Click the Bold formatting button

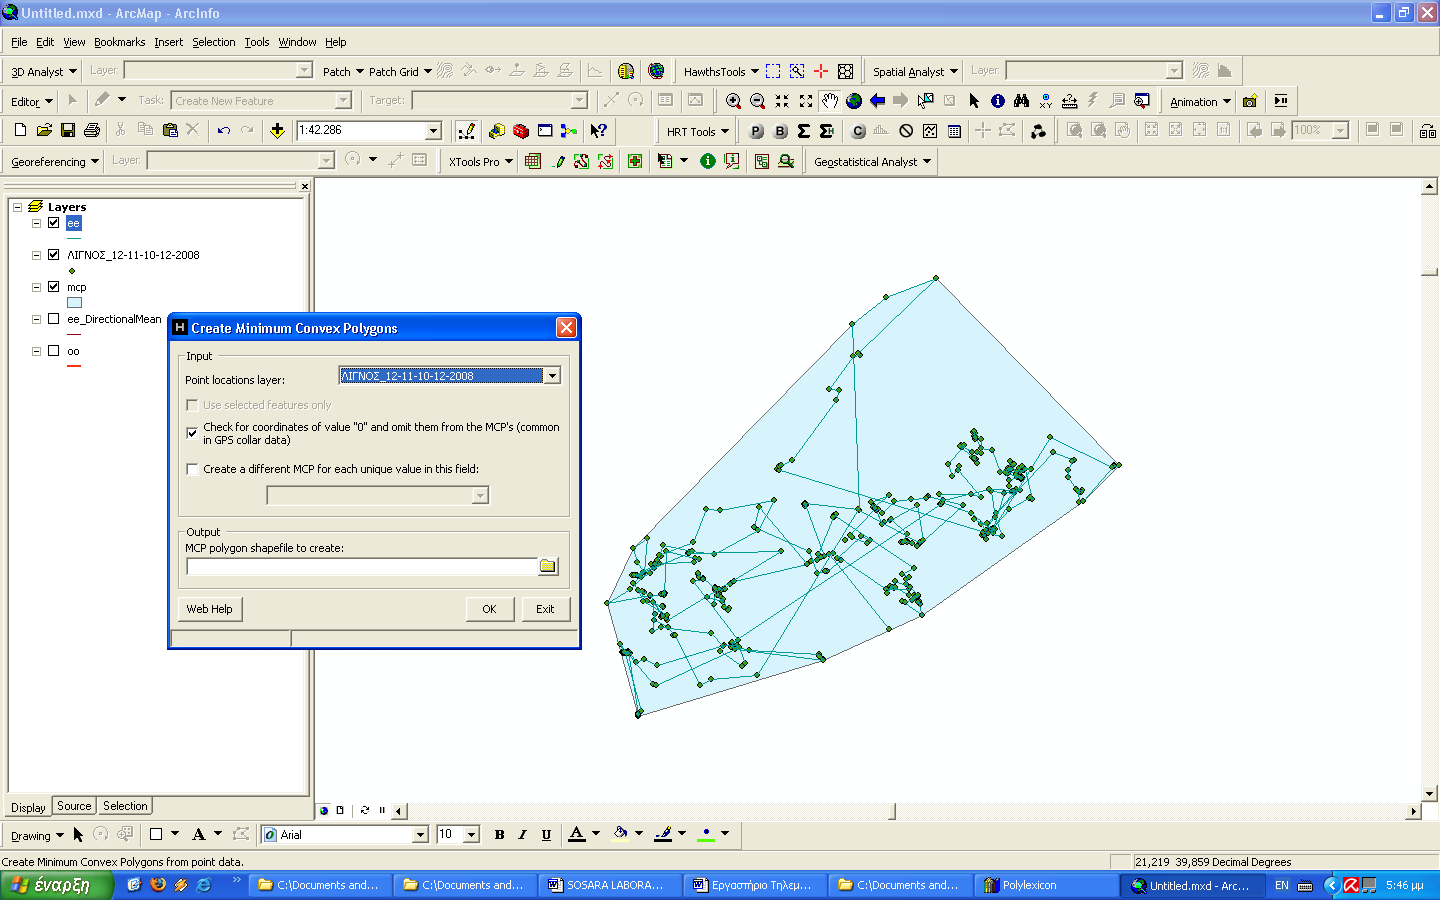pos(499,834)
